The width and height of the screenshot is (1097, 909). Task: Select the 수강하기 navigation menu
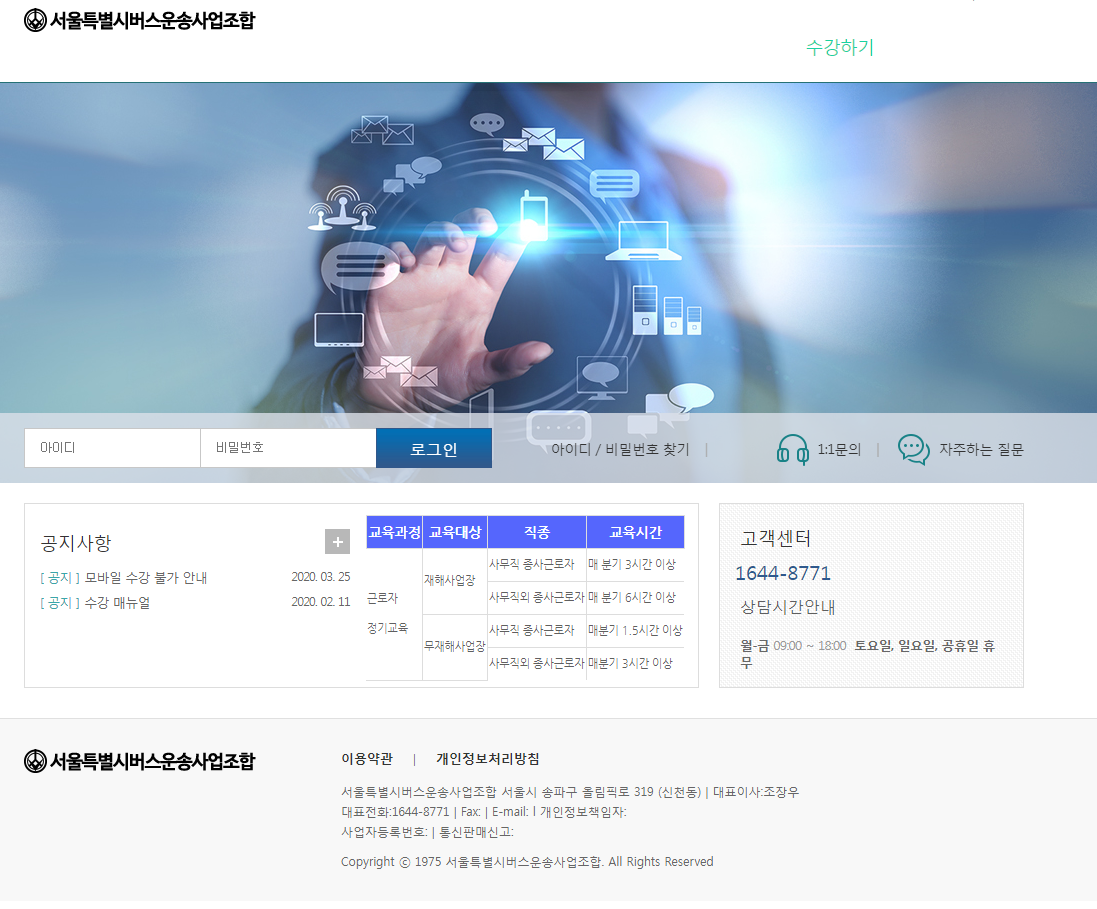point(839,47)
